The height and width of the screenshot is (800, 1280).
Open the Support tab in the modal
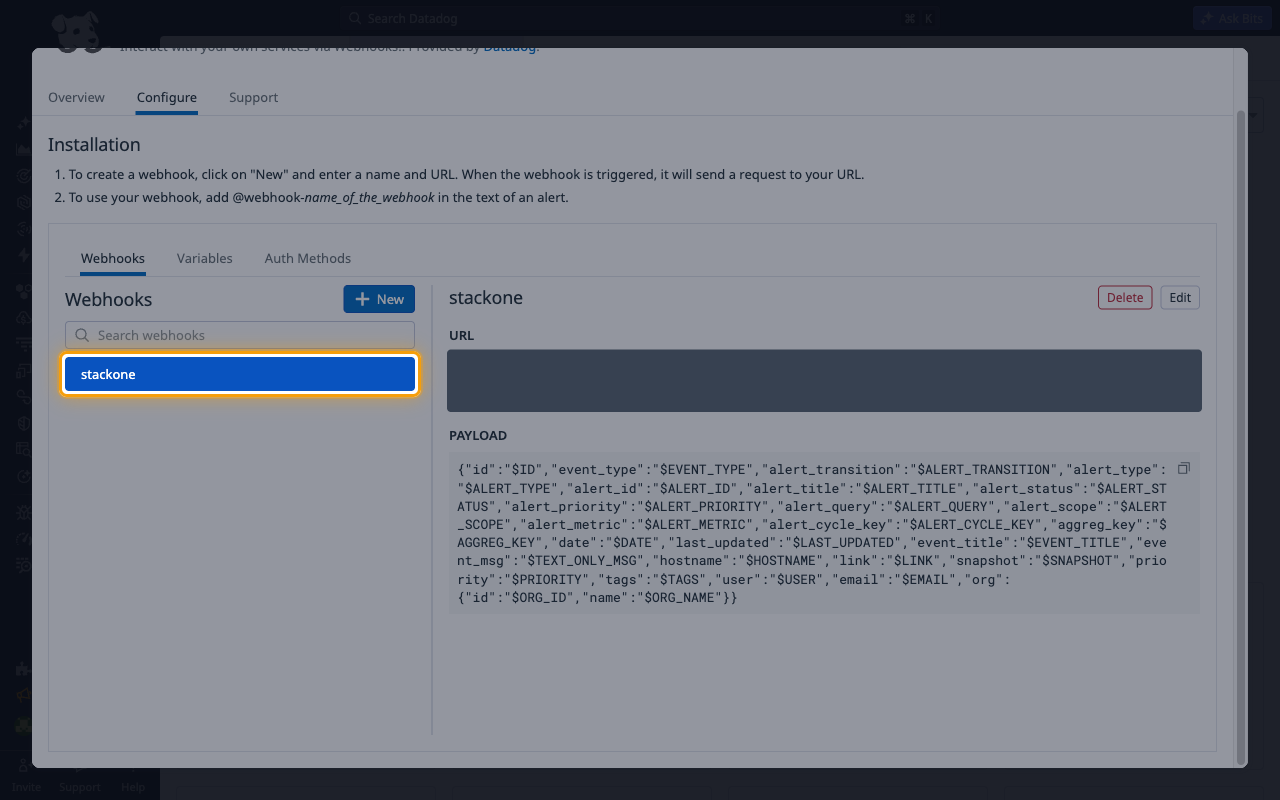click(253, 97)
